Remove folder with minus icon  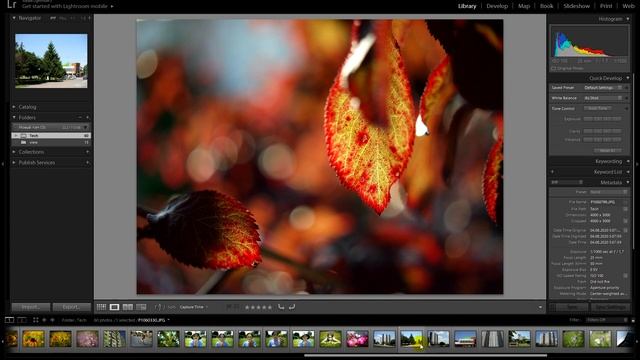tap(80, 118)
